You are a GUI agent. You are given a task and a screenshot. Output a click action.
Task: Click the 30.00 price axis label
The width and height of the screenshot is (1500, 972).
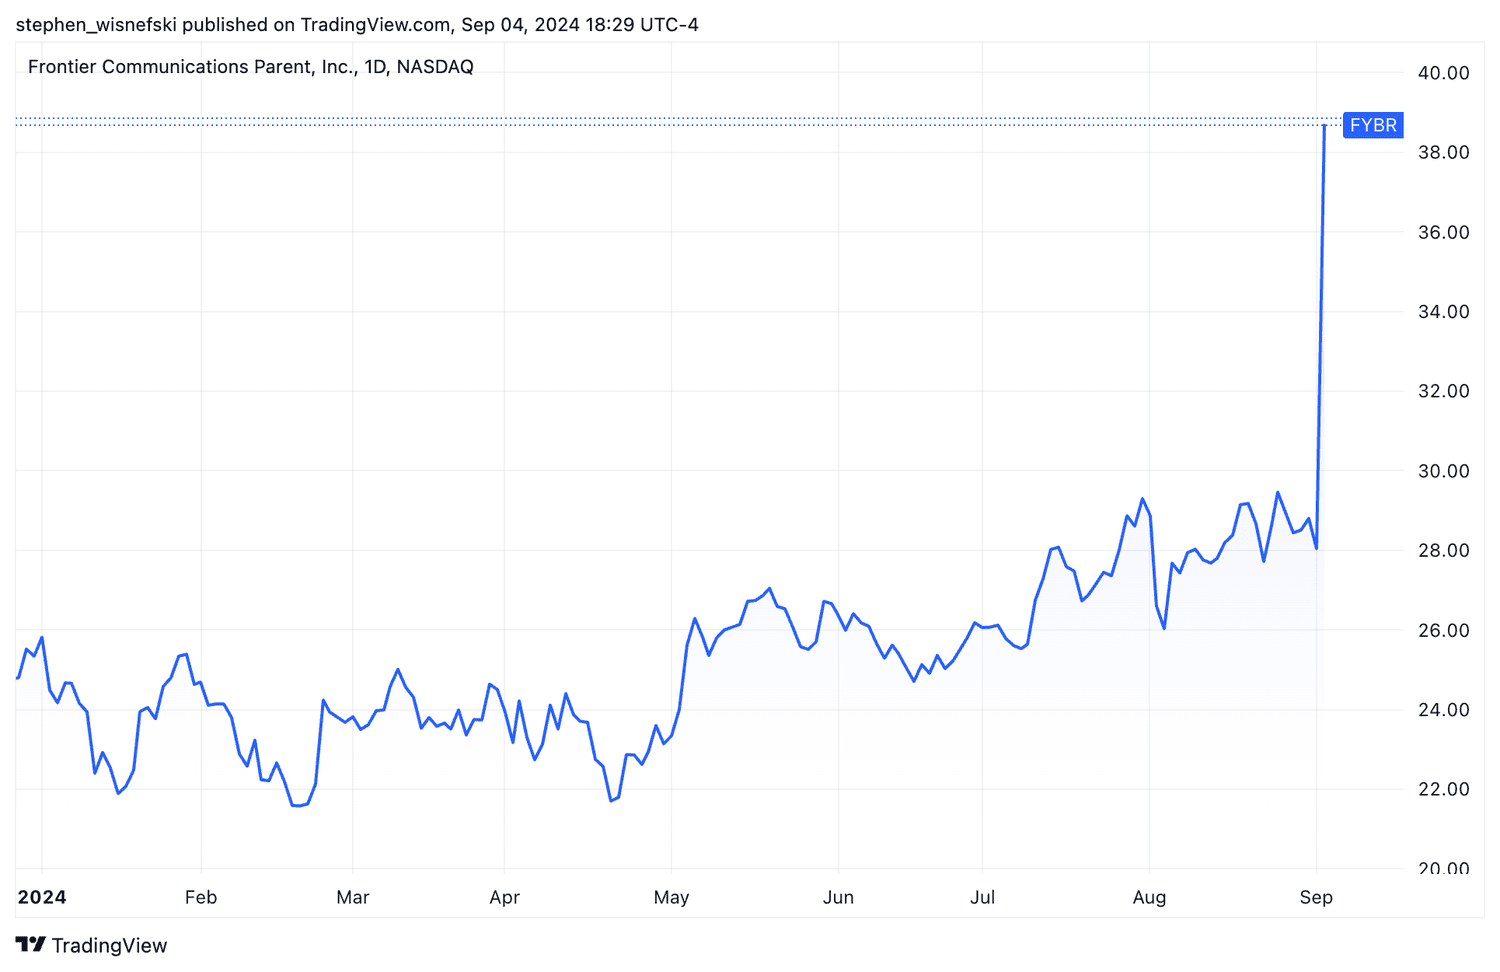(x=1444, y=471)
